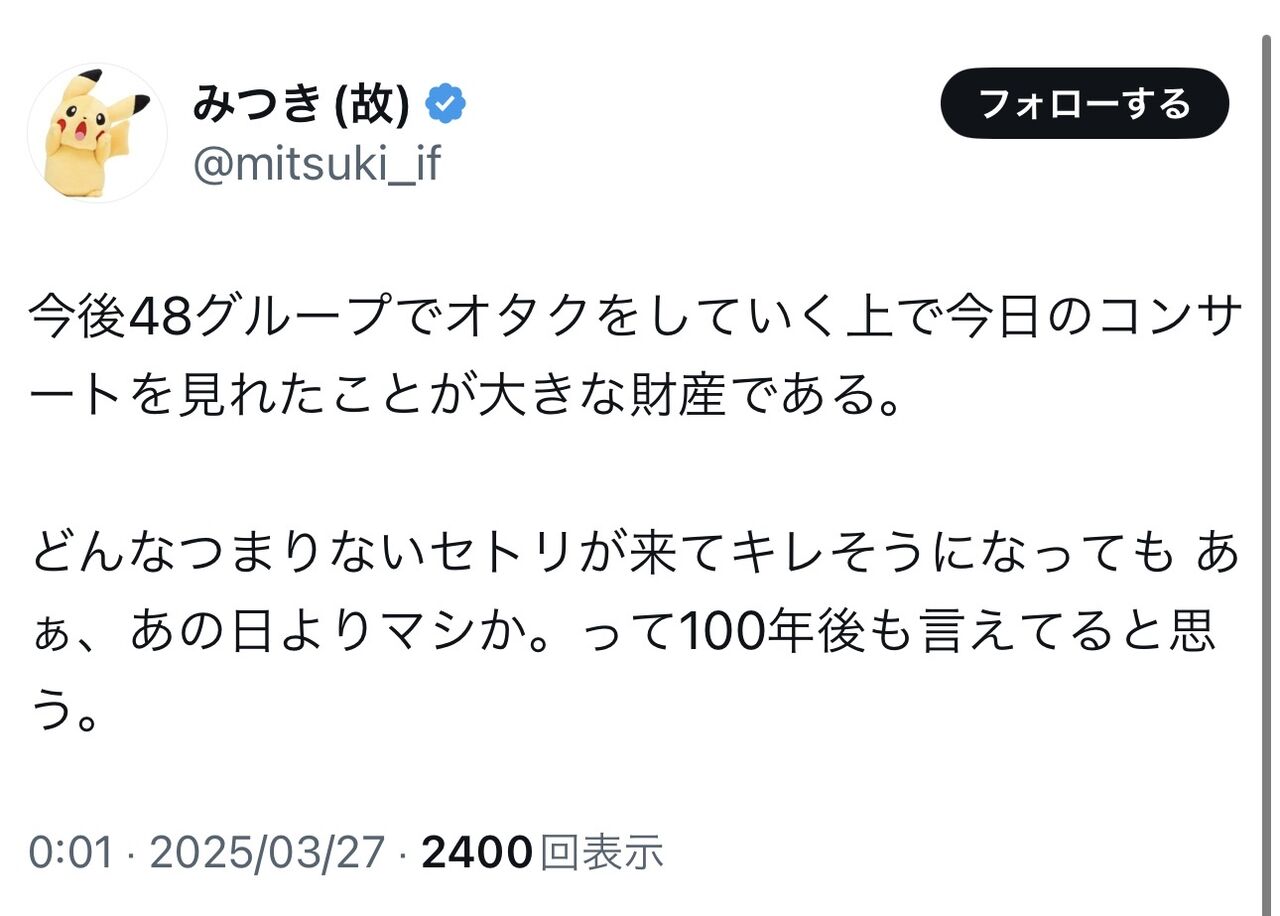Click the 2400 view count number
The image size is (1280, 916).
pos(476,852)
